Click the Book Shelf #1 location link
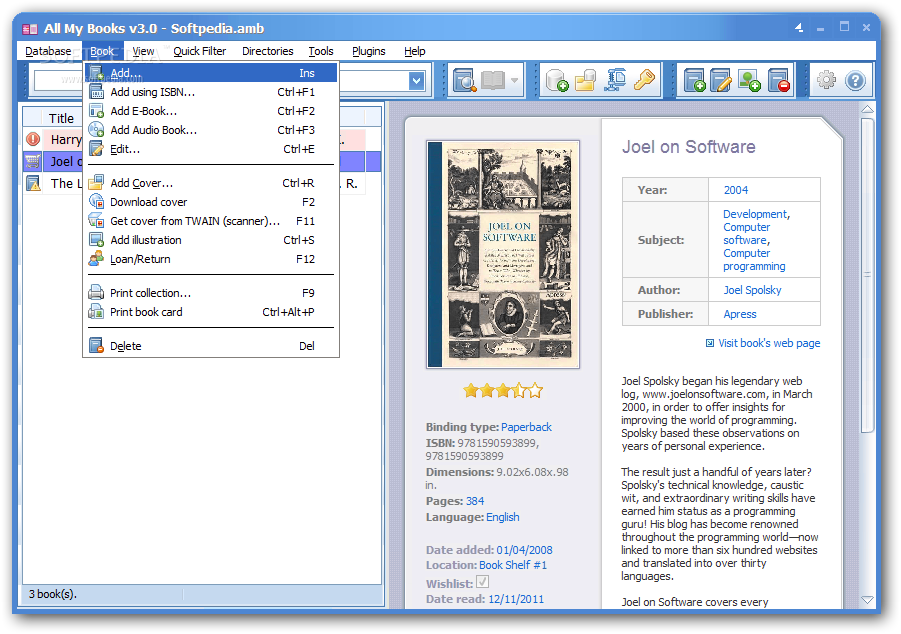Image resolution: width=901 pixels, height=634 pixels. (513, 564)
